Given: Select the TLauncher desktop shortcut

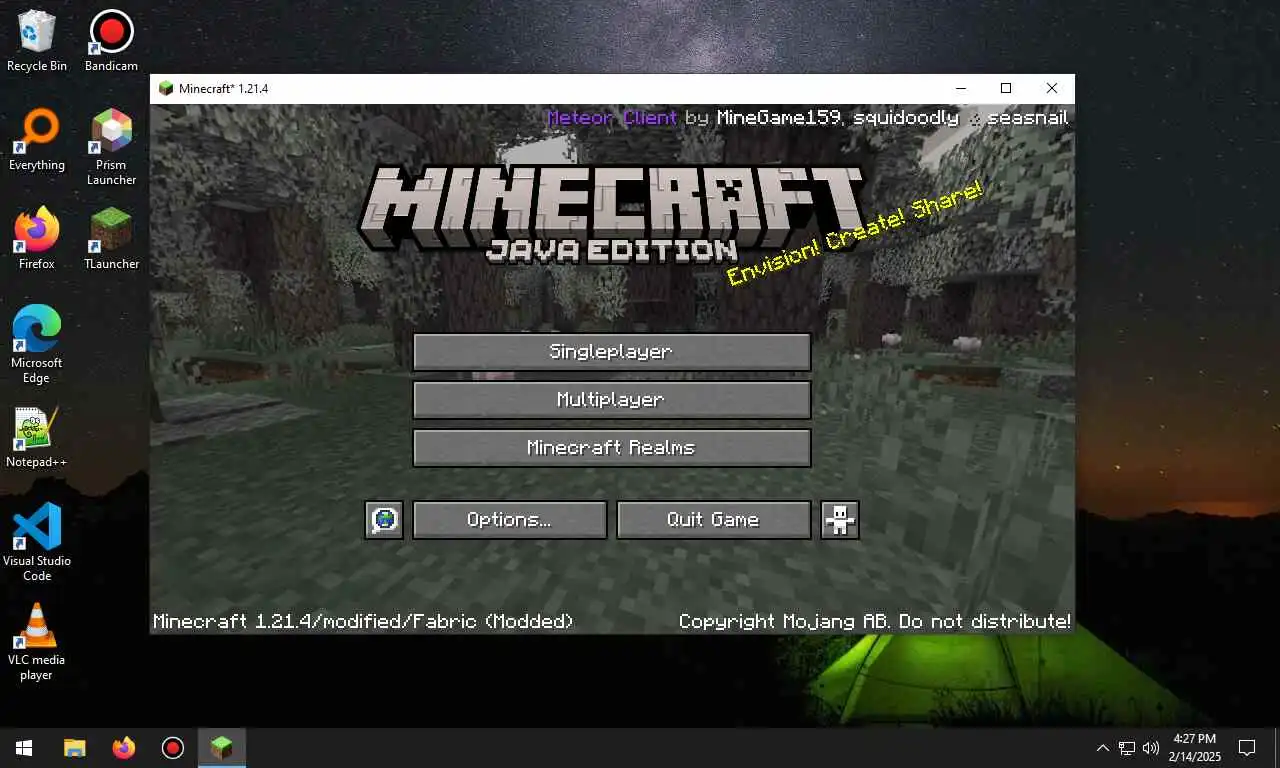Looking at the screenshot, I should pyautogui.click(x=111, y=240).
